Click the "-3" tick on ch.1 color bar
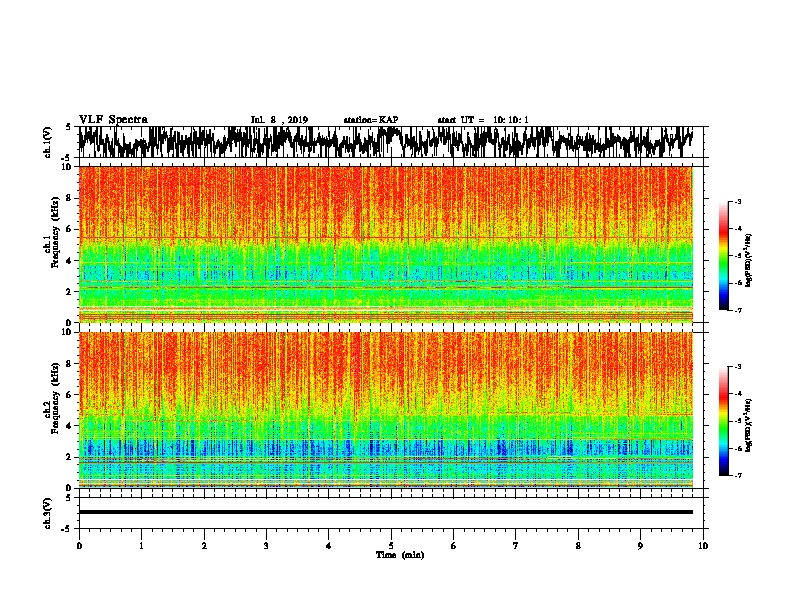The width and height of the screenshot is (792, 612). (737, 202)
